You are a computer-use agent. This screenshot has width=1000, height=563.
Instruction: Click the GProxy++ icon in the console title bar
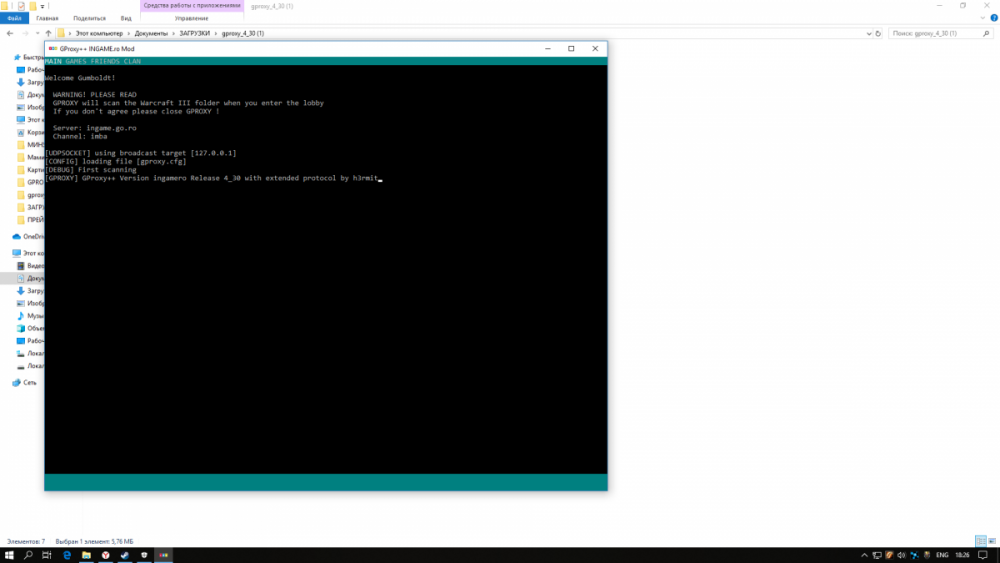click(52, 48)
